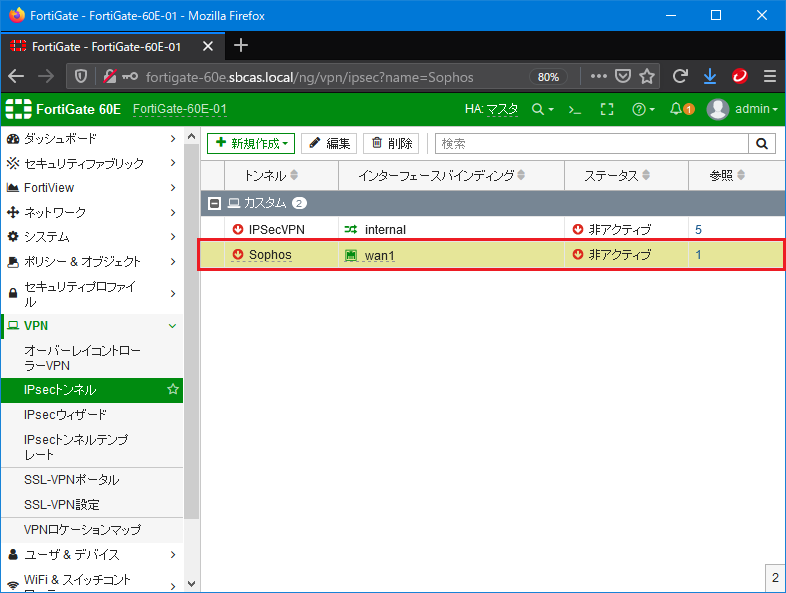This screenshot has height=593, width=786.
Task: Expand the ダッシュボード menu
Action: pyautogui.click(x=92, y=138)
